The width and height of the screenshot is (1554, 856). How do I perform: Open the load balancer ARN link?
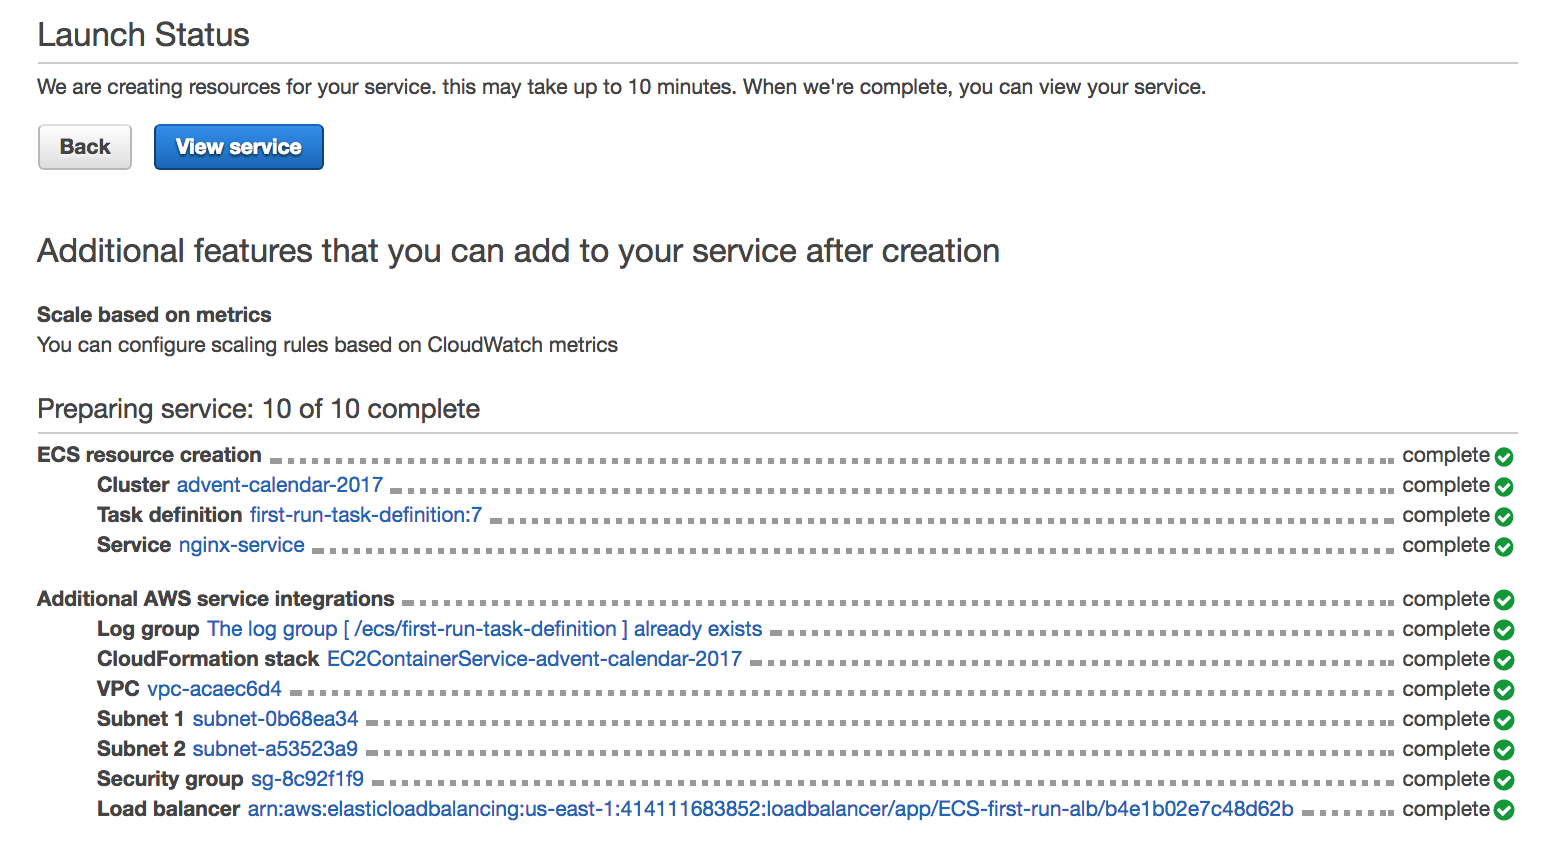pos(770,809)
